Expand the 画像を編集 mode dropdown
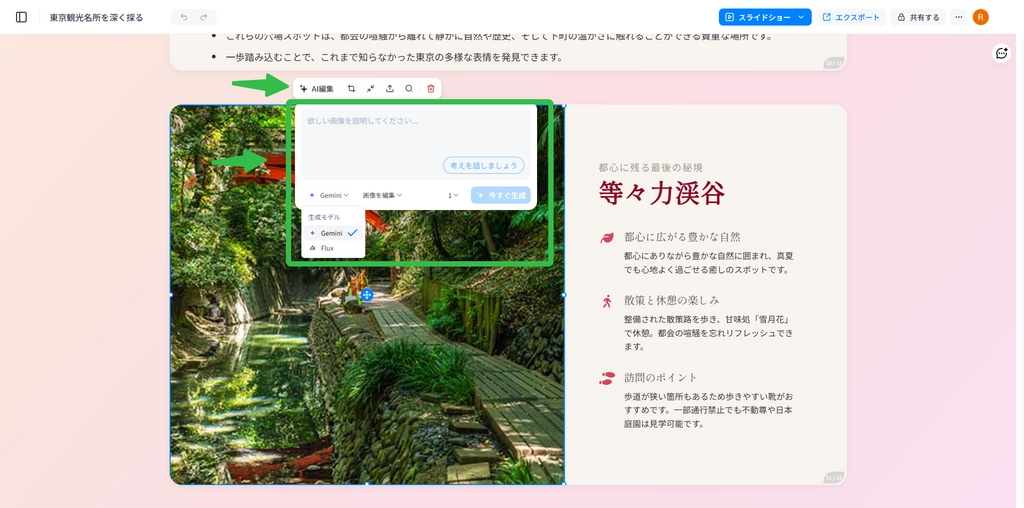Viewport: 1024px width, 508px height. point(382,195)
